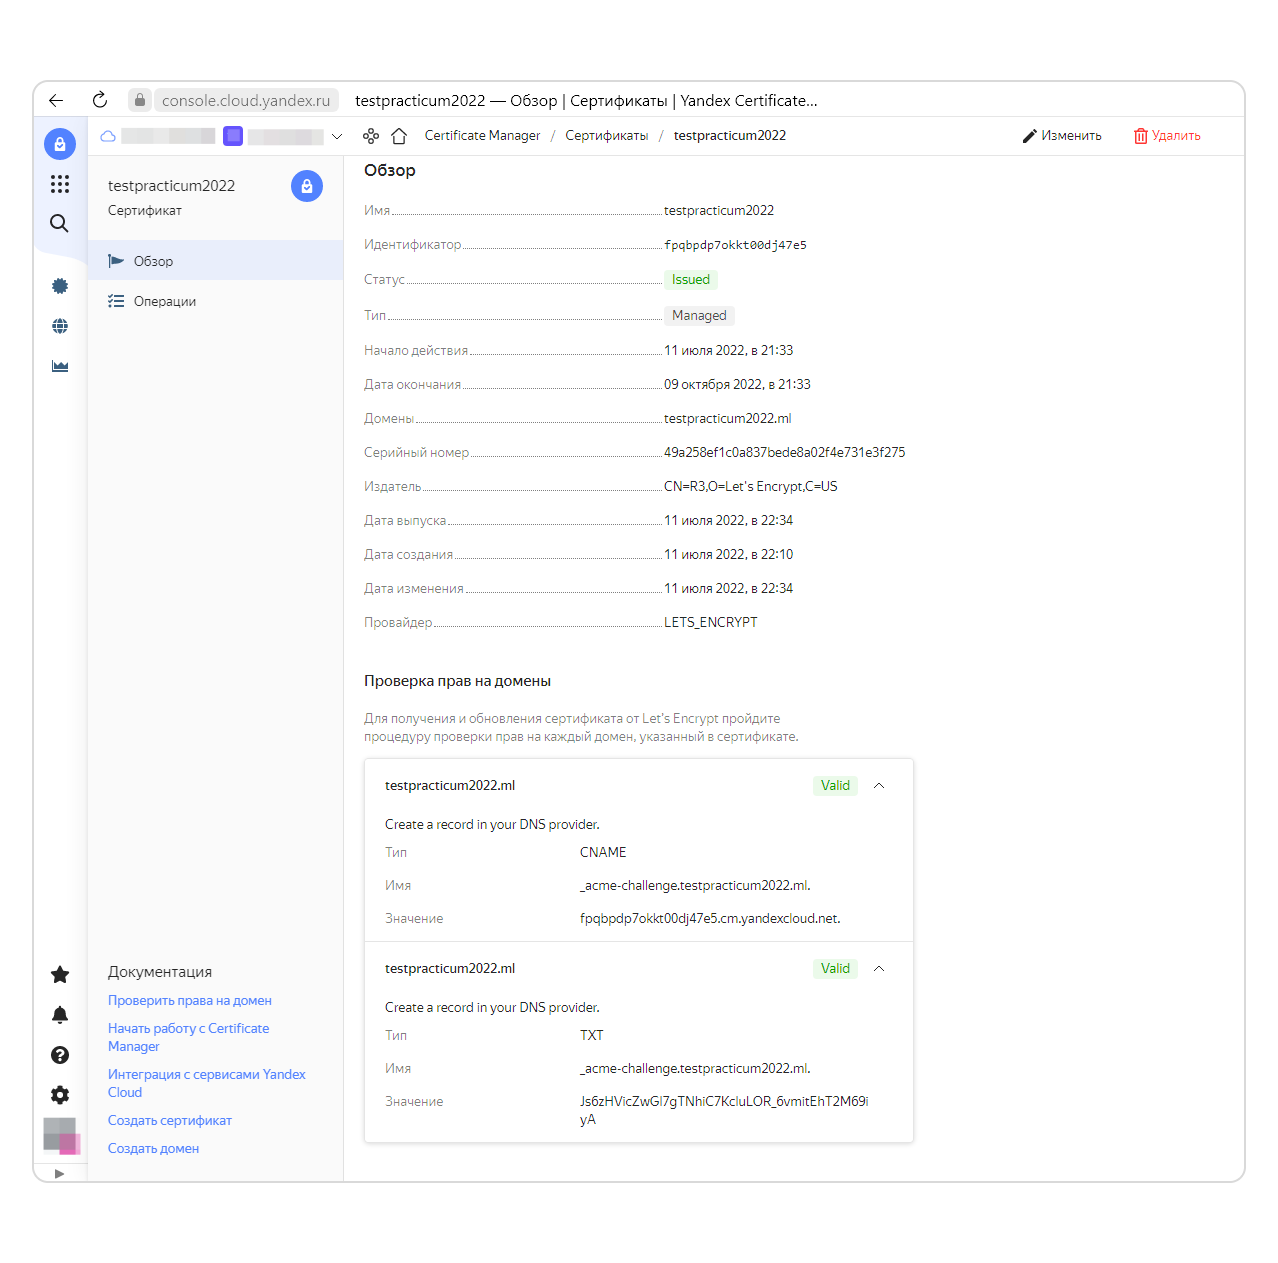The image size is (1278, 1263).
Task: Open the help question mark icon
Action: [60, 1055]
